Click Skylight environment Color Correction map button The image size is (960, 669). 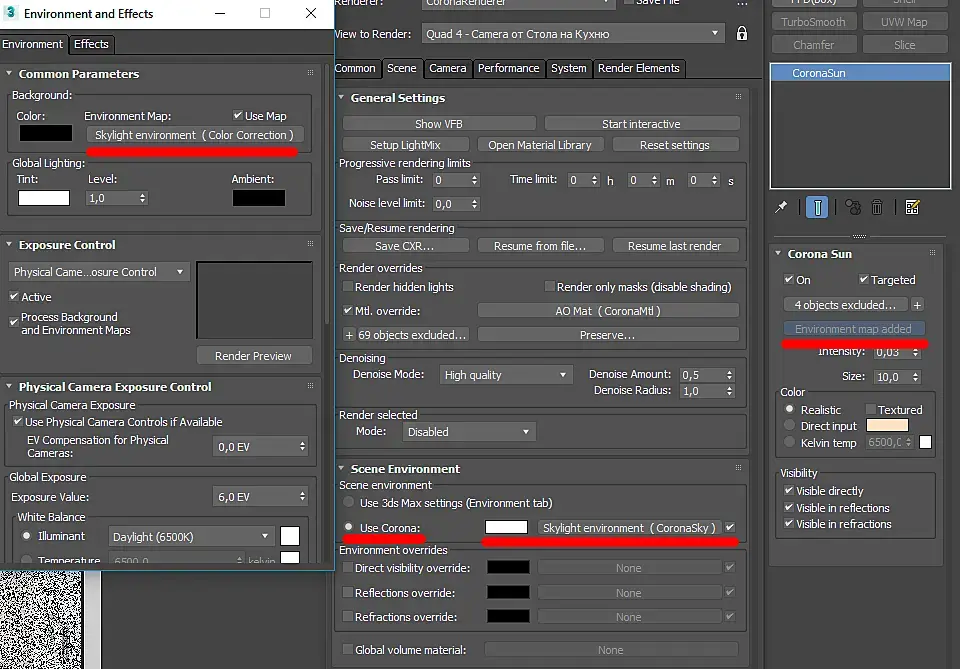tap(195, 135)
